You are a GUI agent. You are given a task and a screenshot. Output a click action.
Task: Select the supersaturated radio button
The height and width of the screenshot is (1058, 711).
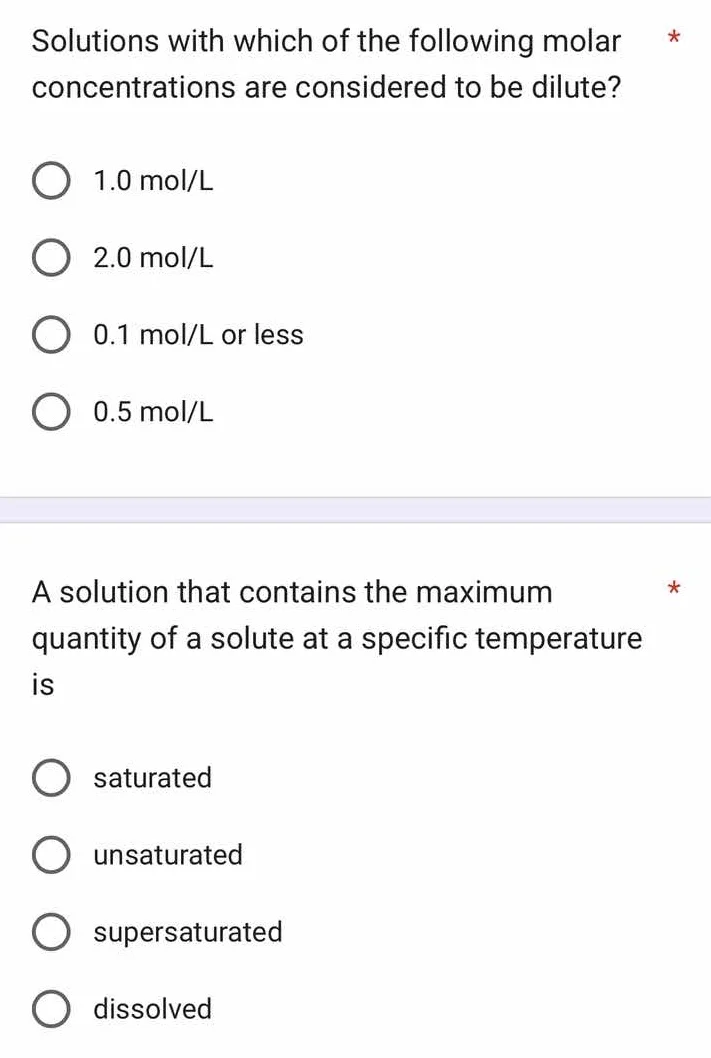[x=51, y=932]
